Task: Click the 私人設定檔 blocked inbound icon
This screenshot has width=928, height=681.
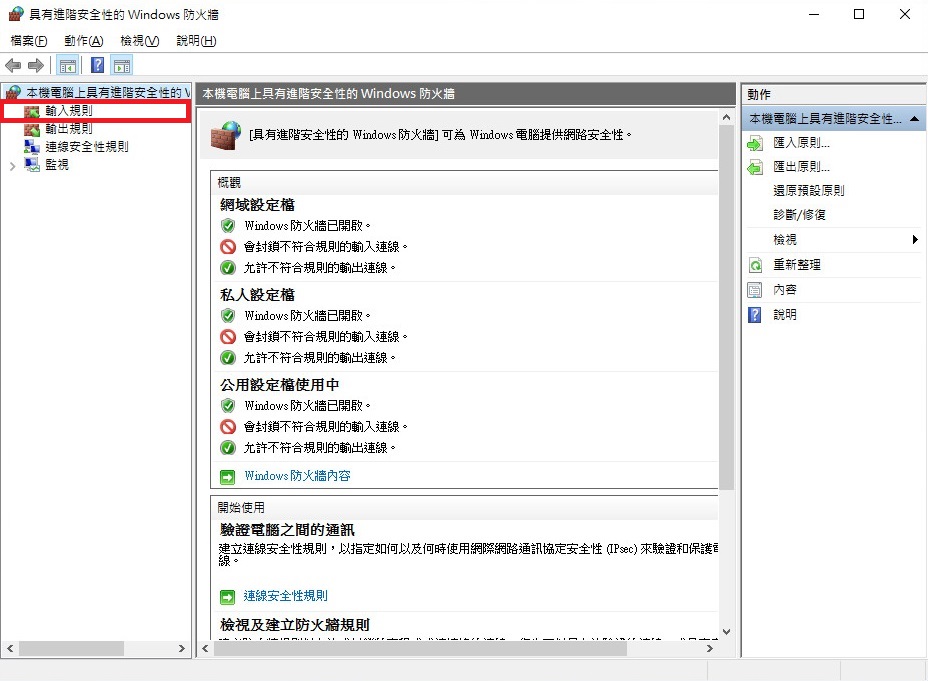Action: [228, 337]
